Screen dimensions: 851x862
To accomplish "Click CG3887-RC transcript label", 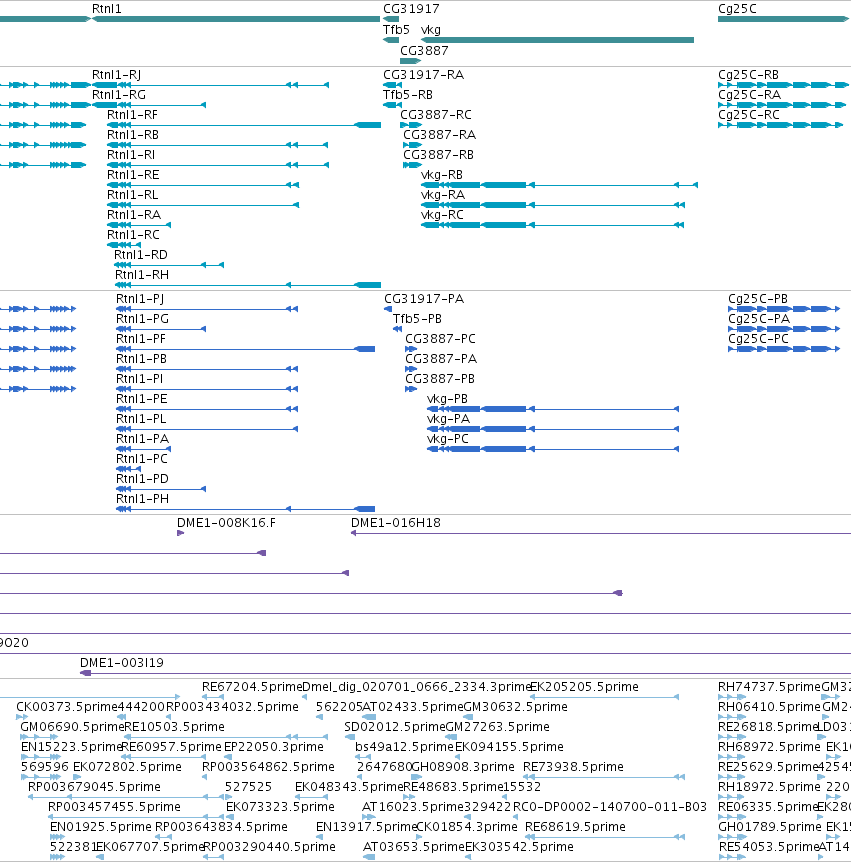I will point(436,115).
